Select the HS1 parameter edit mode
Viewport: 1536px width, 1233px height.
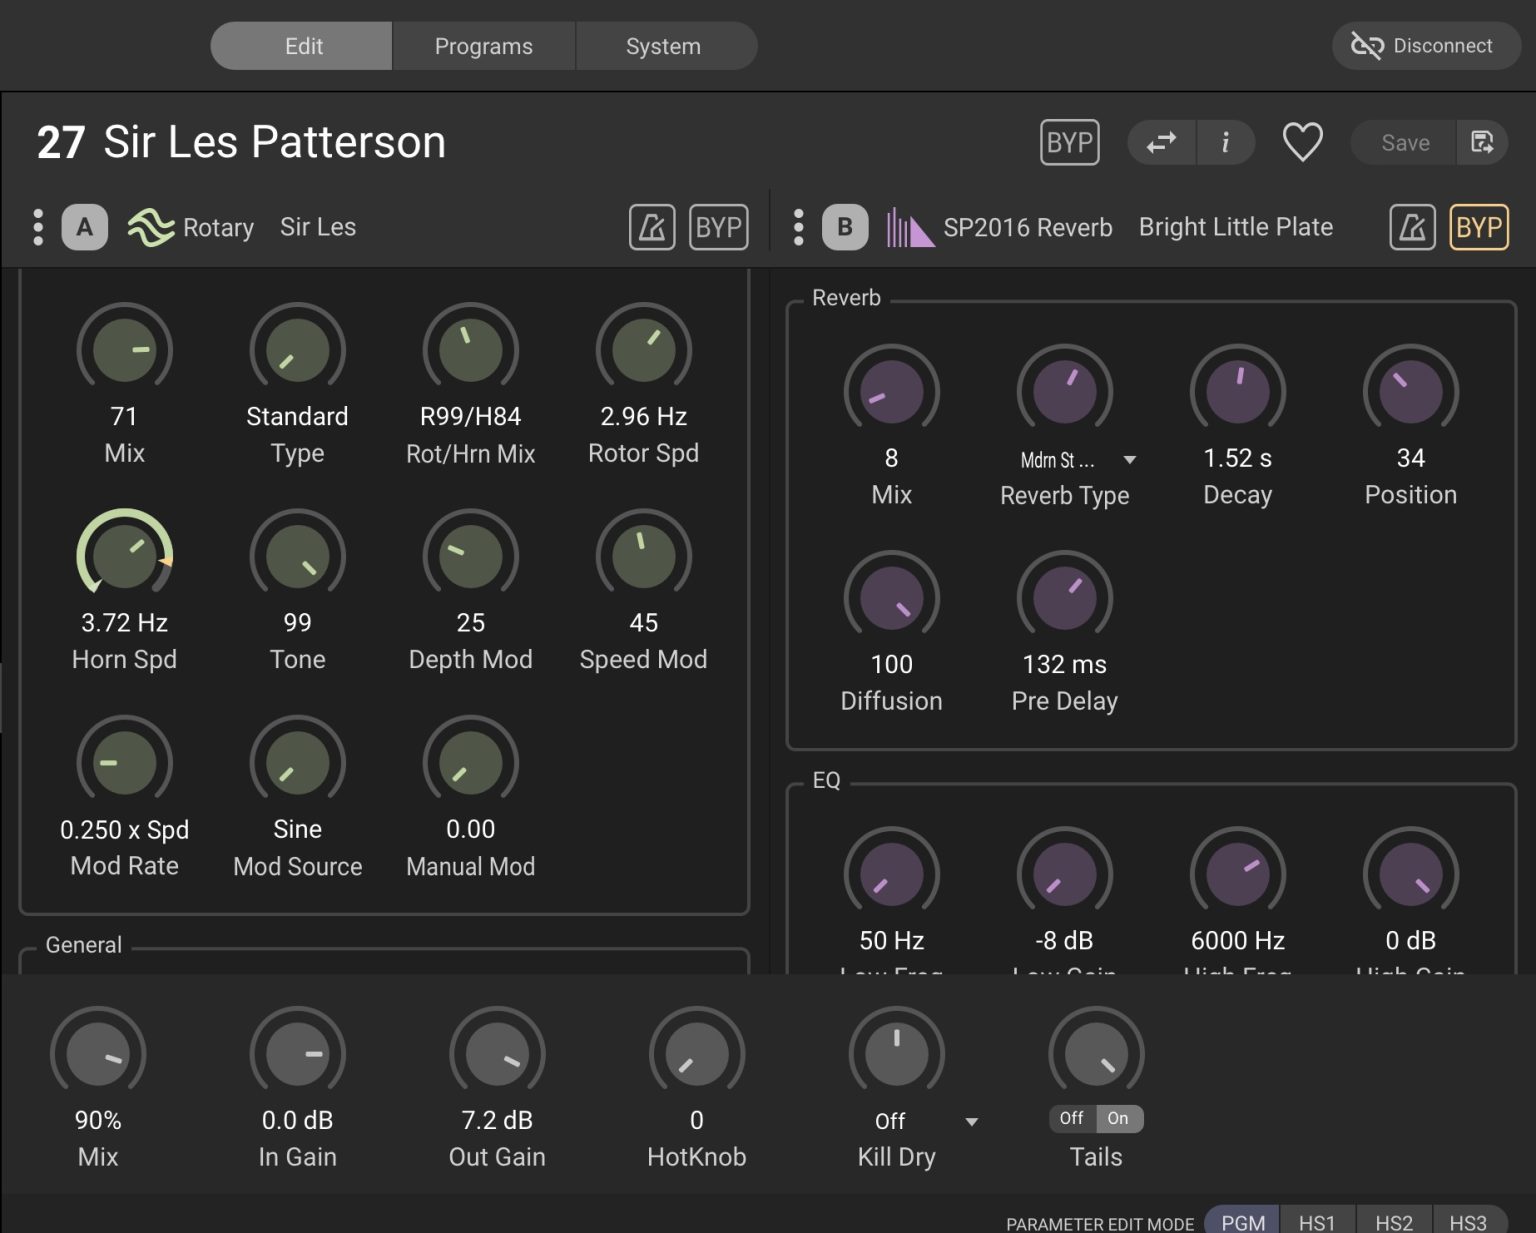tap(1317, 1222)
